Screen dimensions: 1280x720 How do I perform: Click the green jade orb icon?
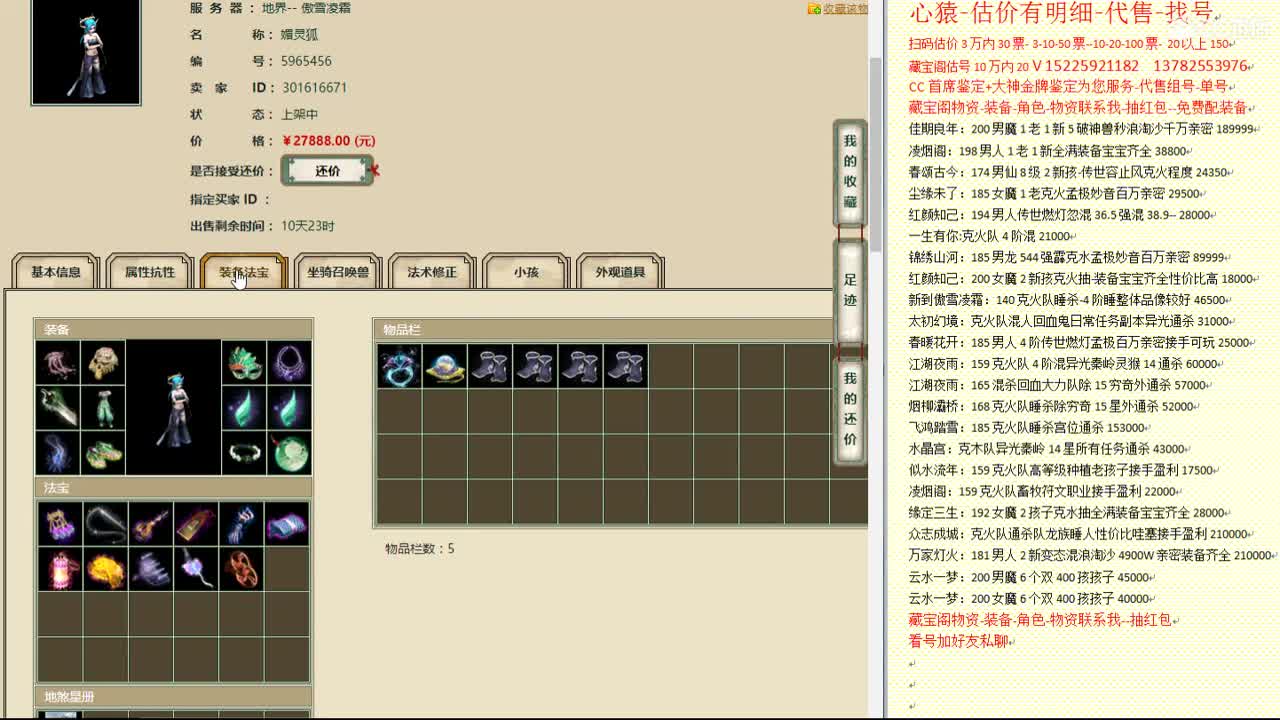[x=289, y=453]
